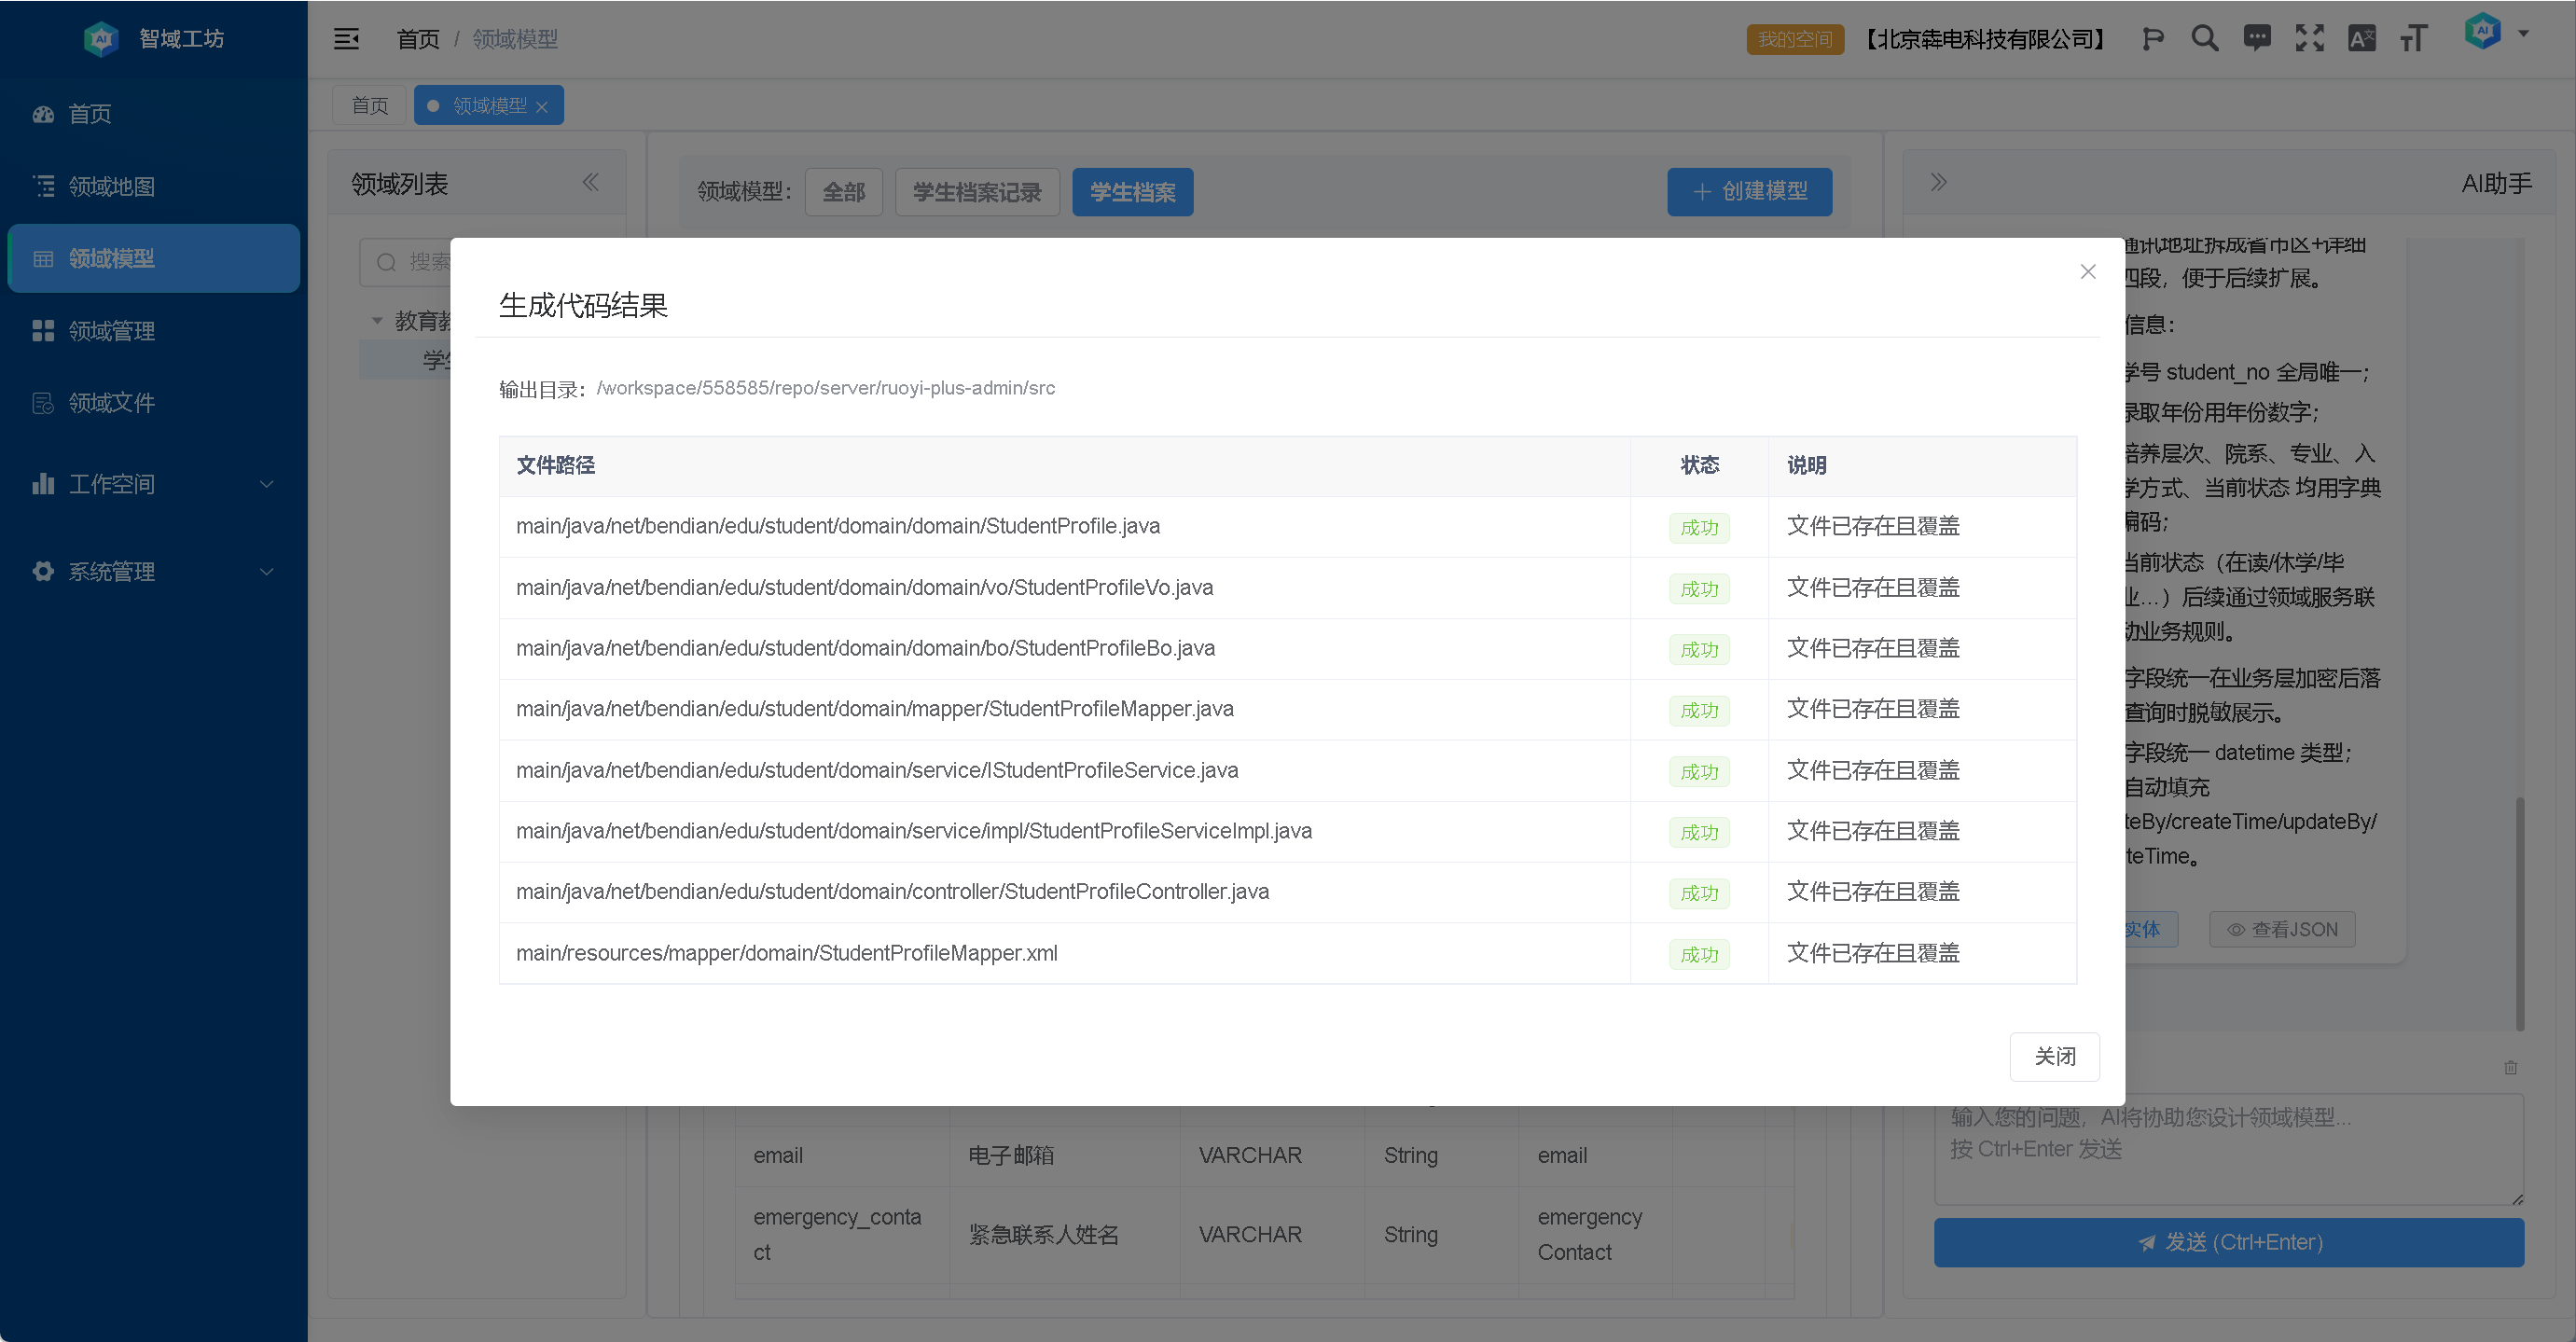Click the 创建模型 button
The width and height of the screenshot is (2576, 1342).
click(1749, 192)
